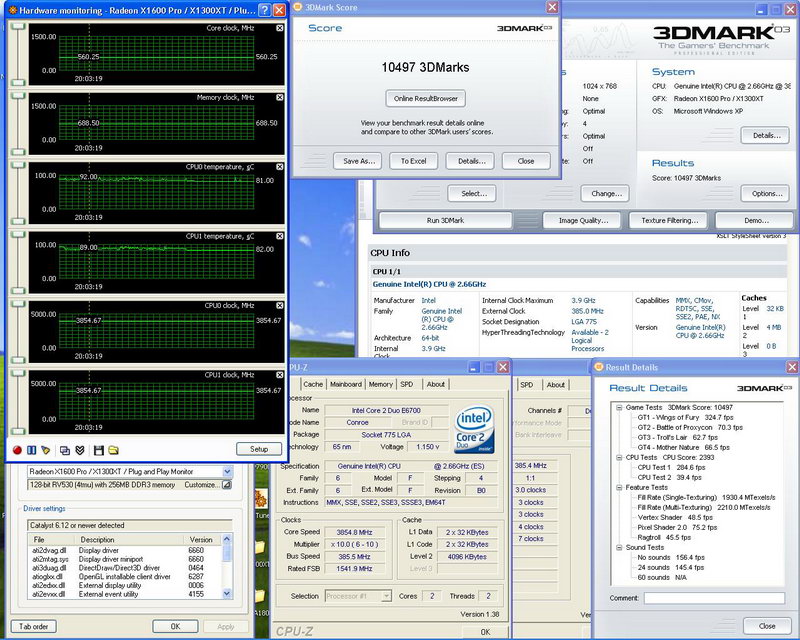The height and width of the screenshot is (640, 800).
Task: Click the double down-chevron icon in monitoring toolbar
Action: coord(80,450)
